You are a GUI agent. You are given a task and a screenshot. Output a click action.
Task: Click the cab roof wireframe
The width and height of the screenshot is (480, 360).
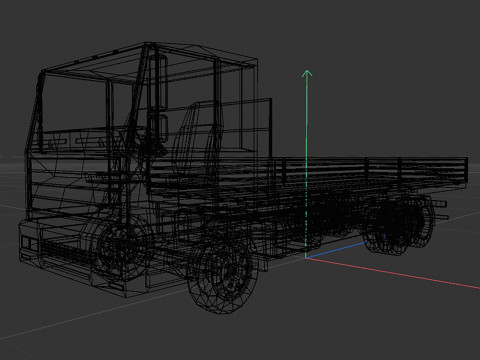click(150, 62)
